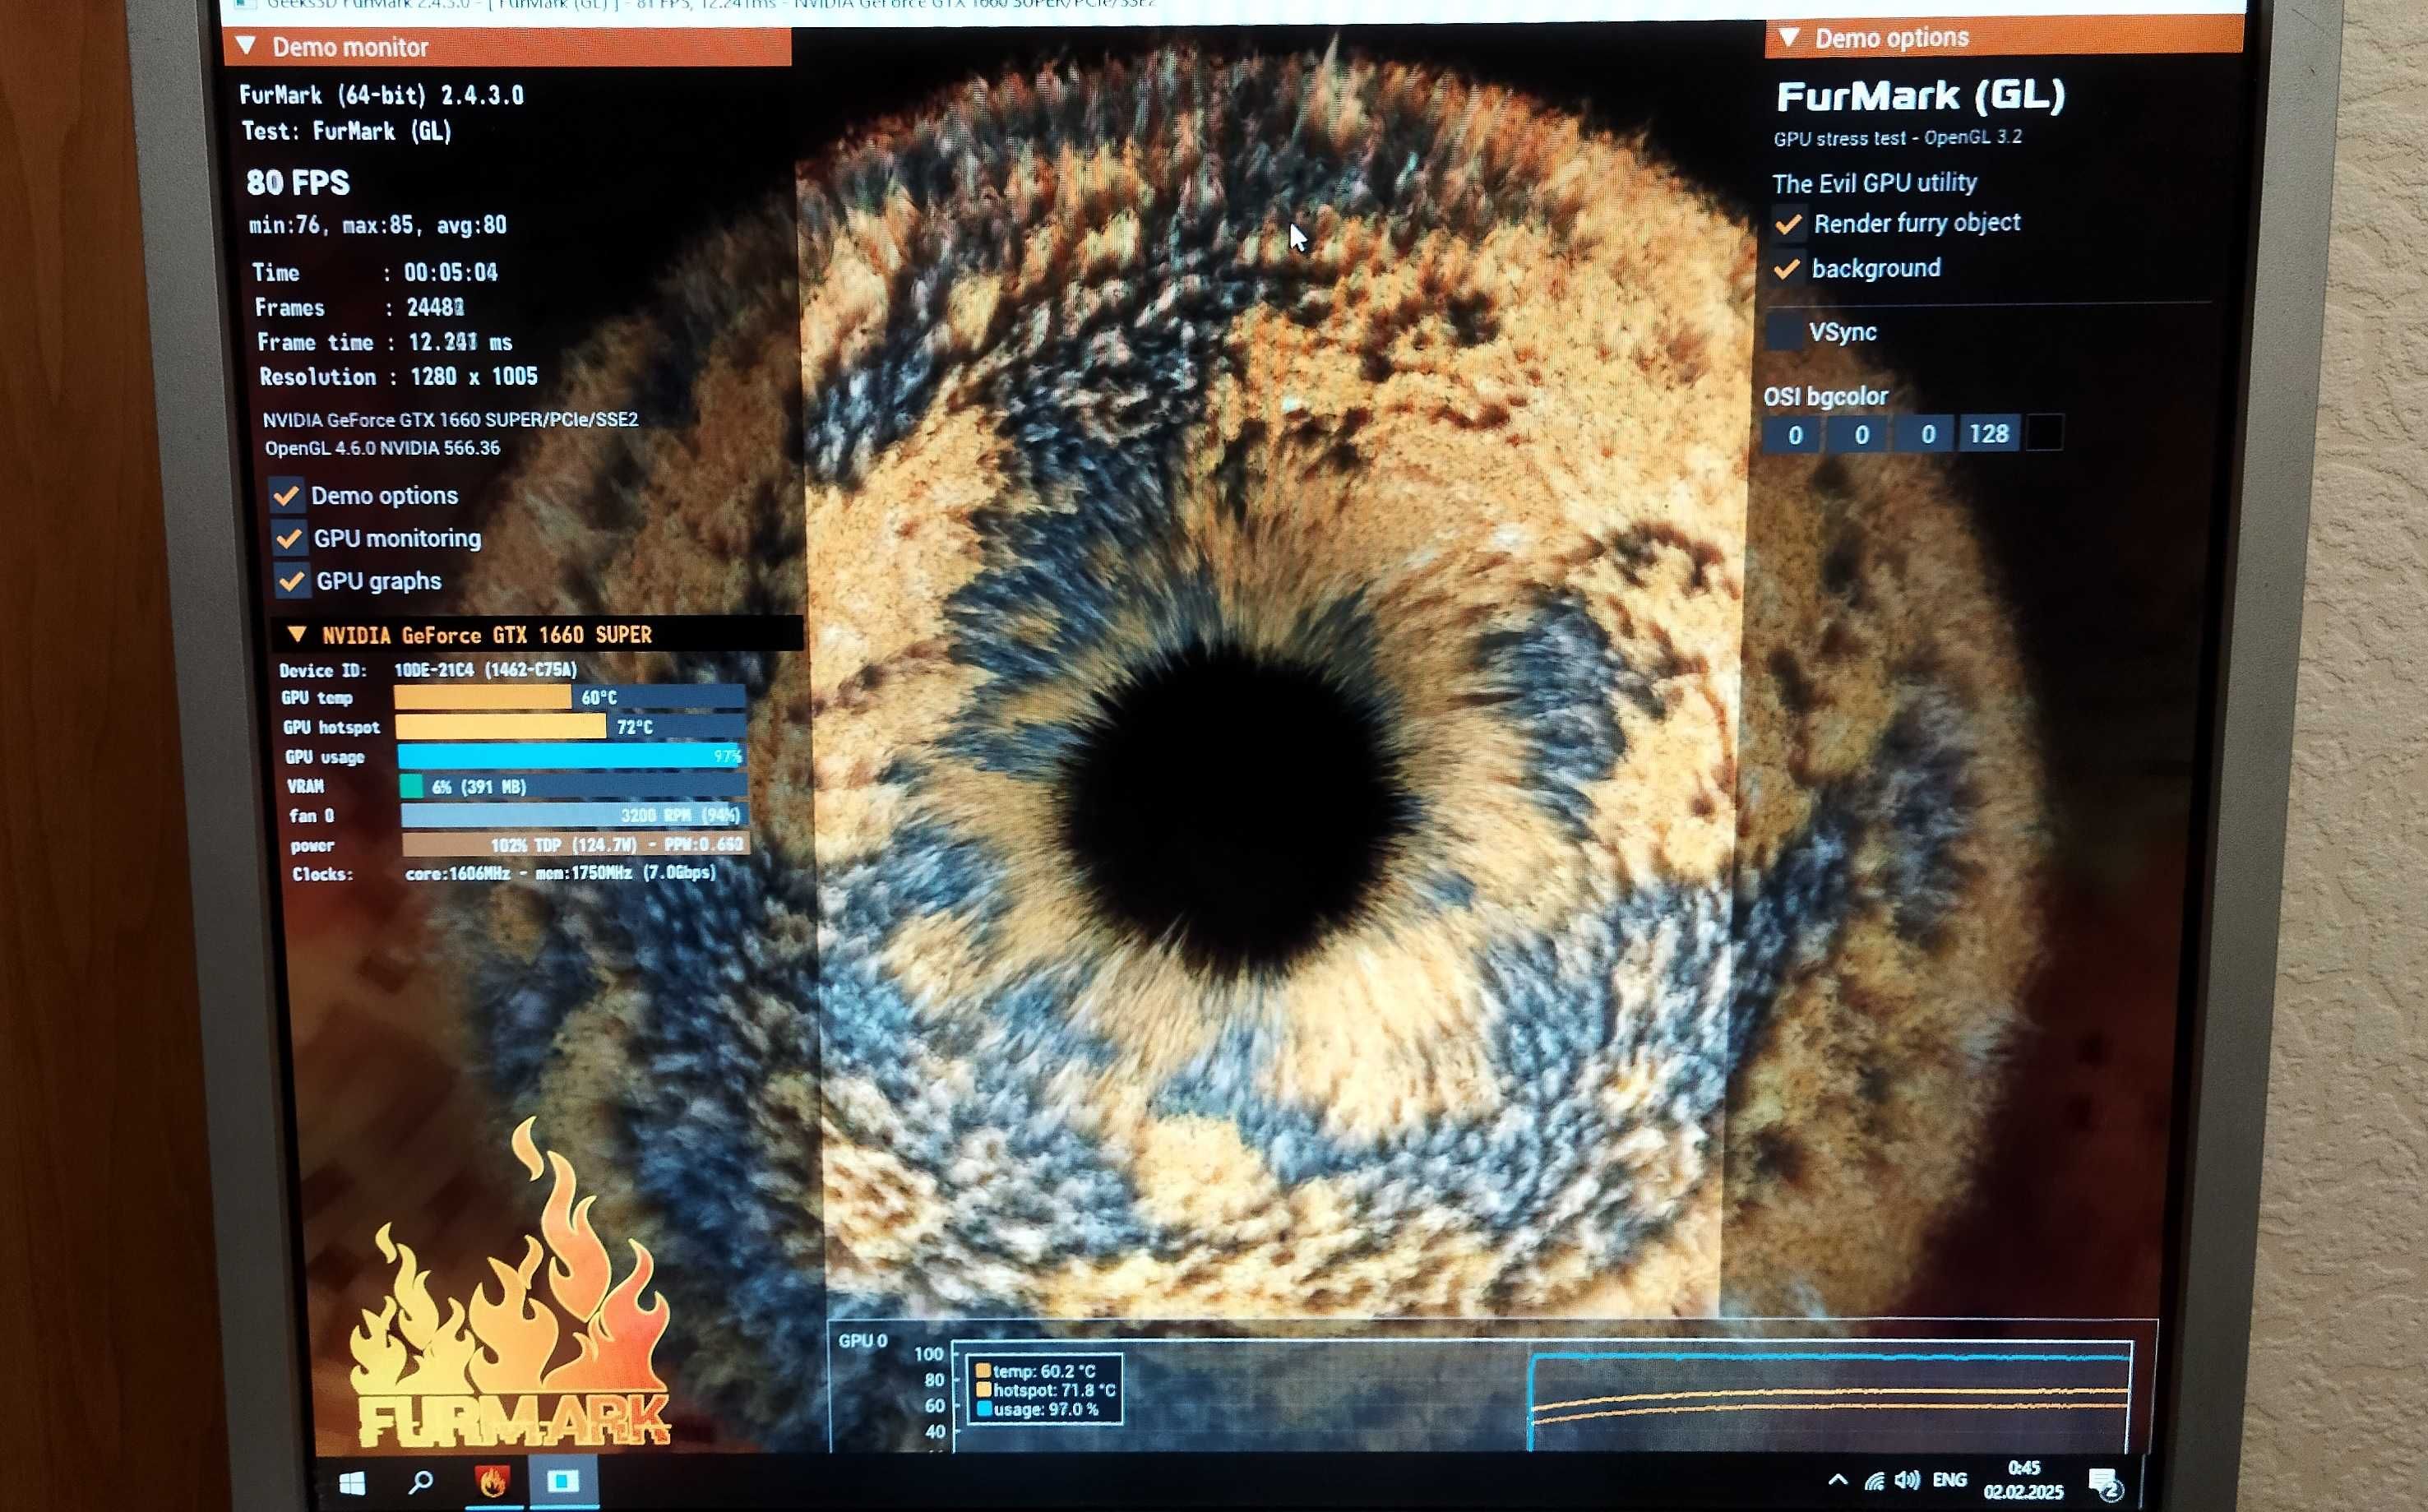This screenshot has height=1512, width=2428.
Task: Click the Device ID 10DE-21C4 value
Action: pyautogui.click(x=486, y=669)
